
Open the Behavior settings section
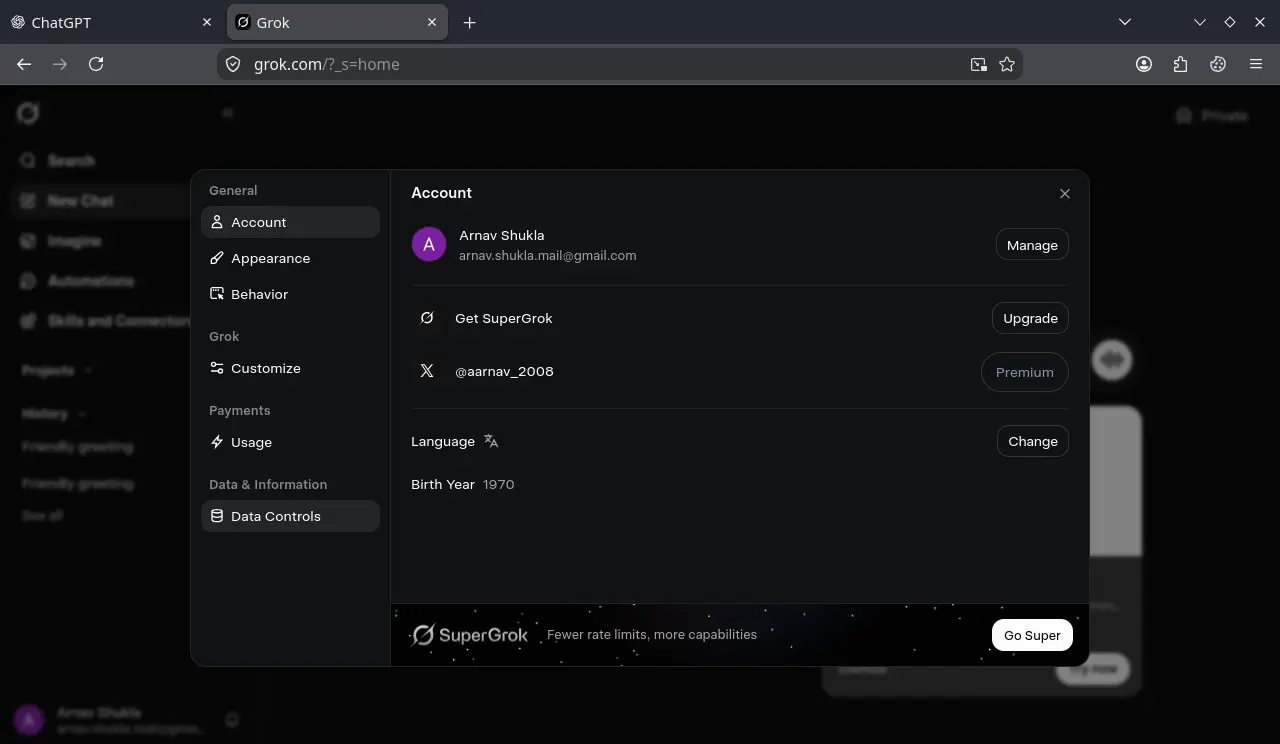290,294
